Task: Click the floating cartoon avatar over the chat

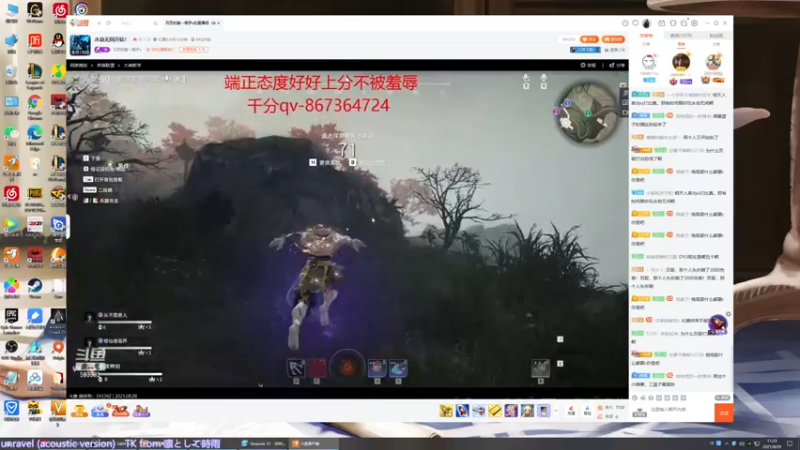Action: [x=718, y=323]
